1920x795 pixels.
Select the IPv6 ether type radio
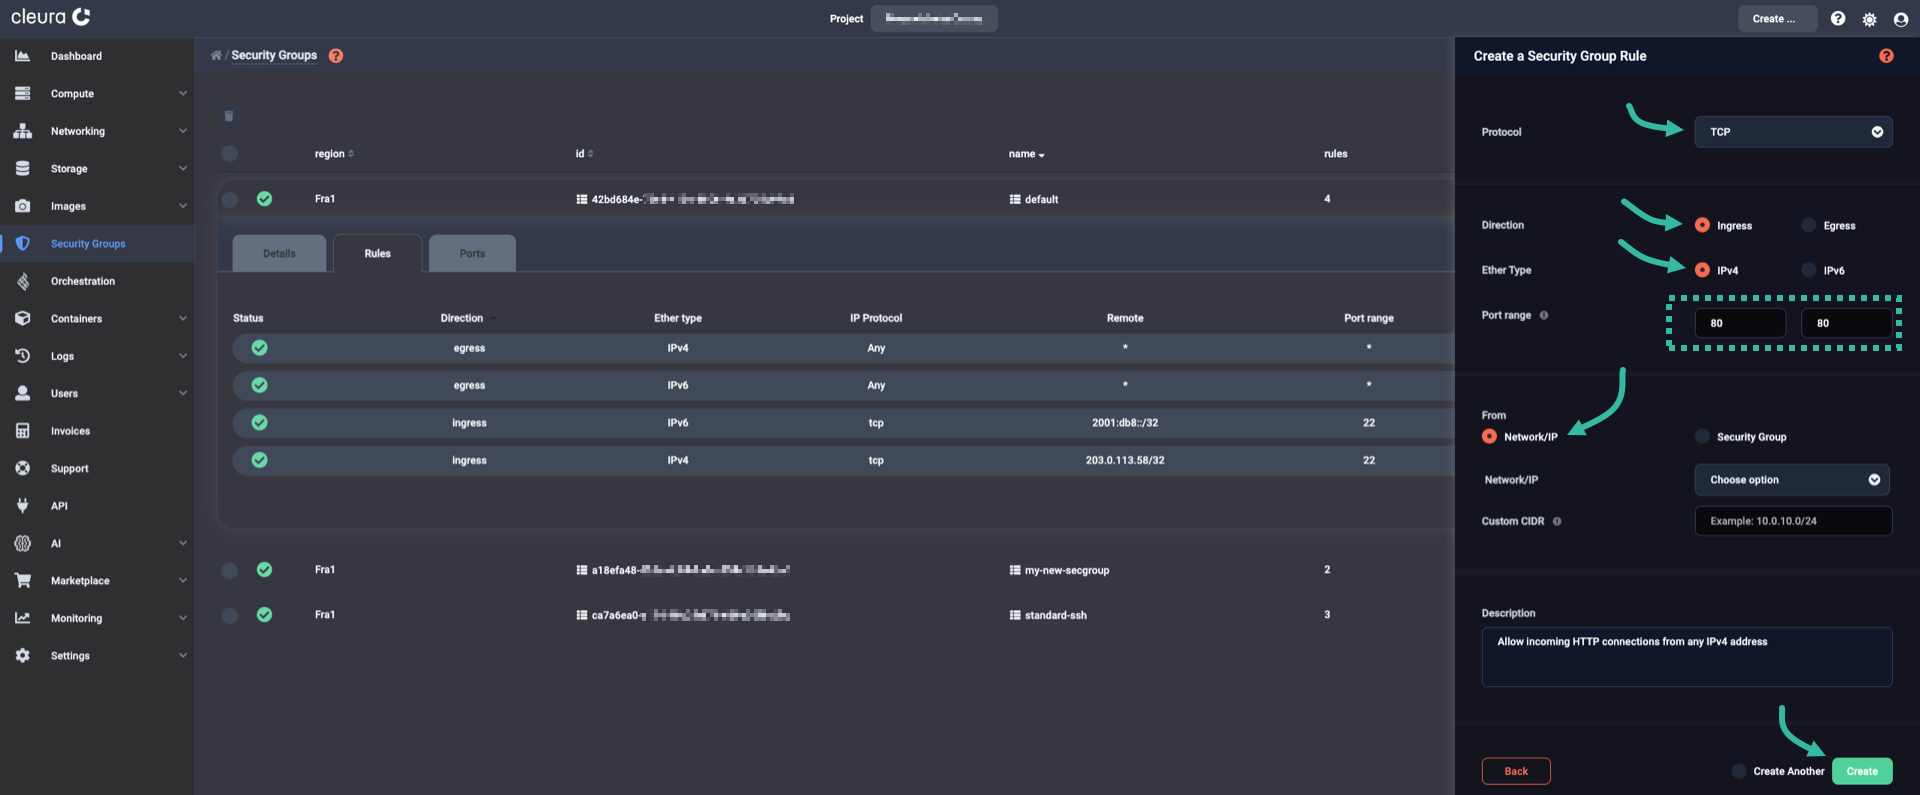1808,270
